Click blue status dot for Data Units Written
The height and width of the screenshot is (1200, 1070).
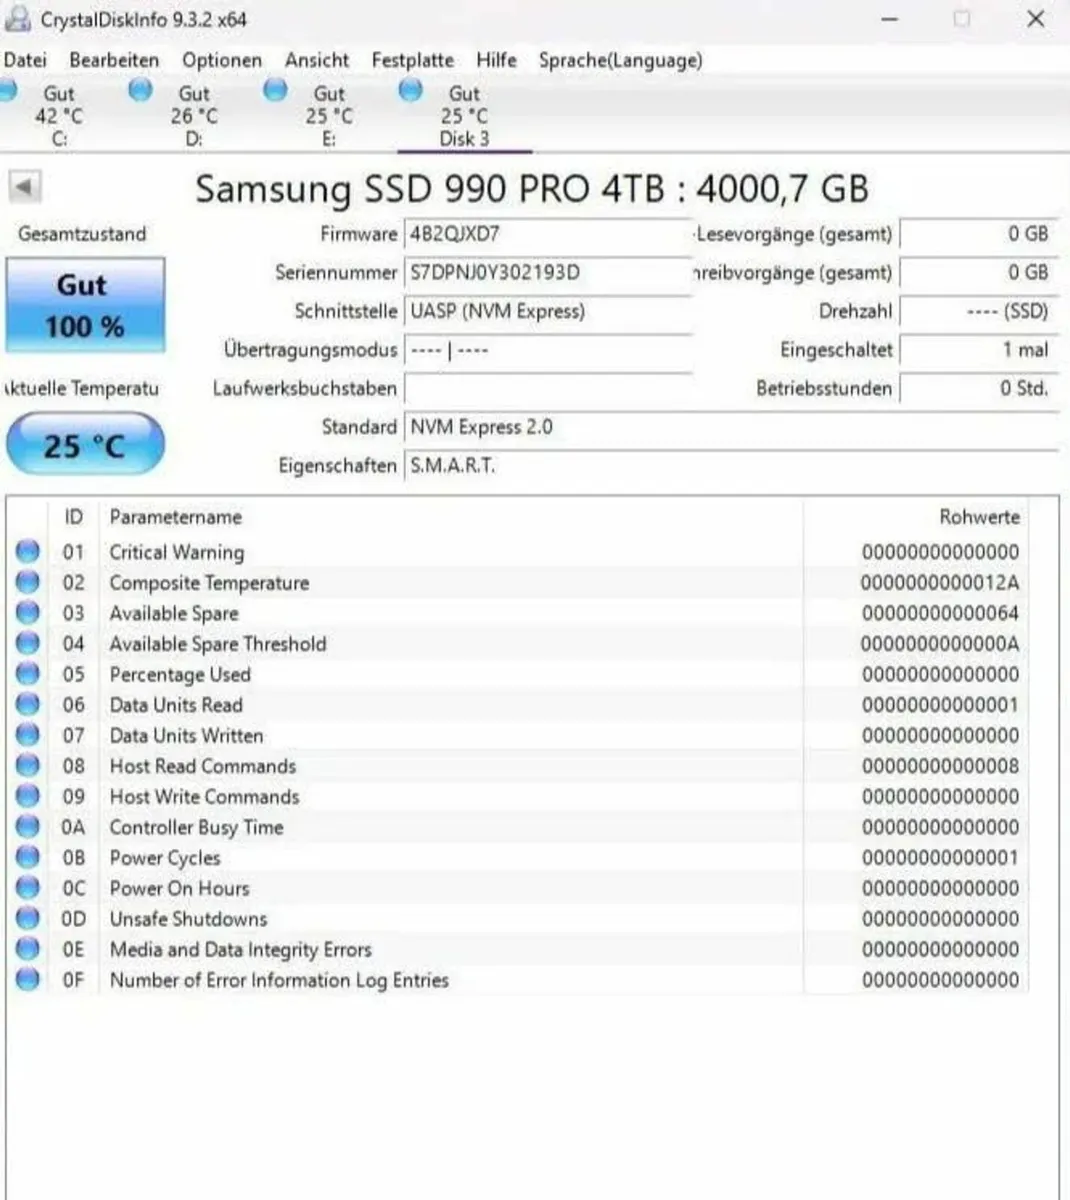click(27, 735)
